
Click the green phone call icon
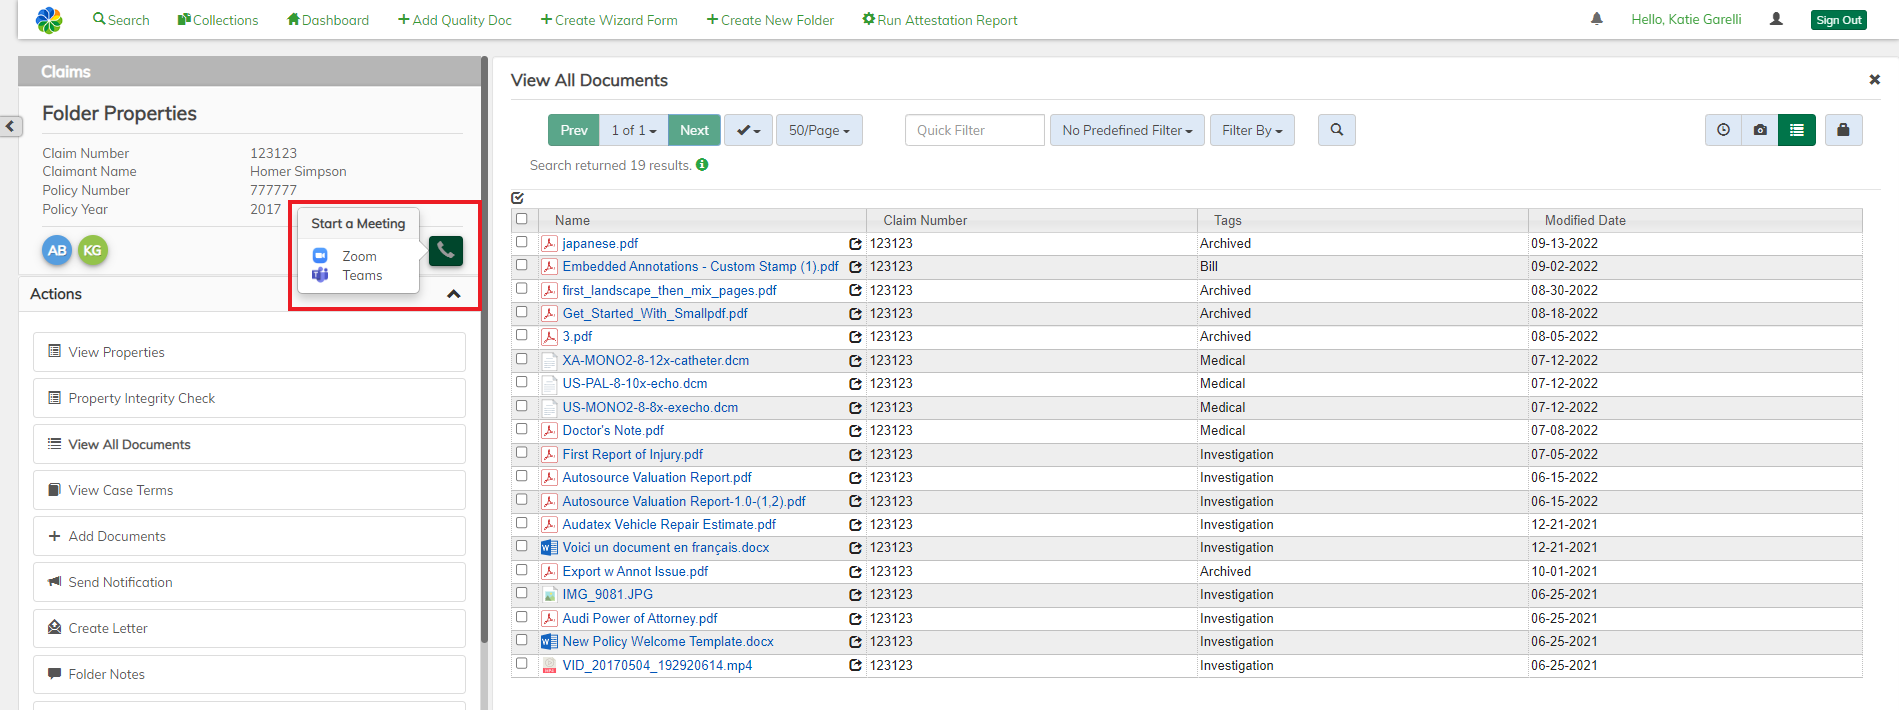[446, 250]
